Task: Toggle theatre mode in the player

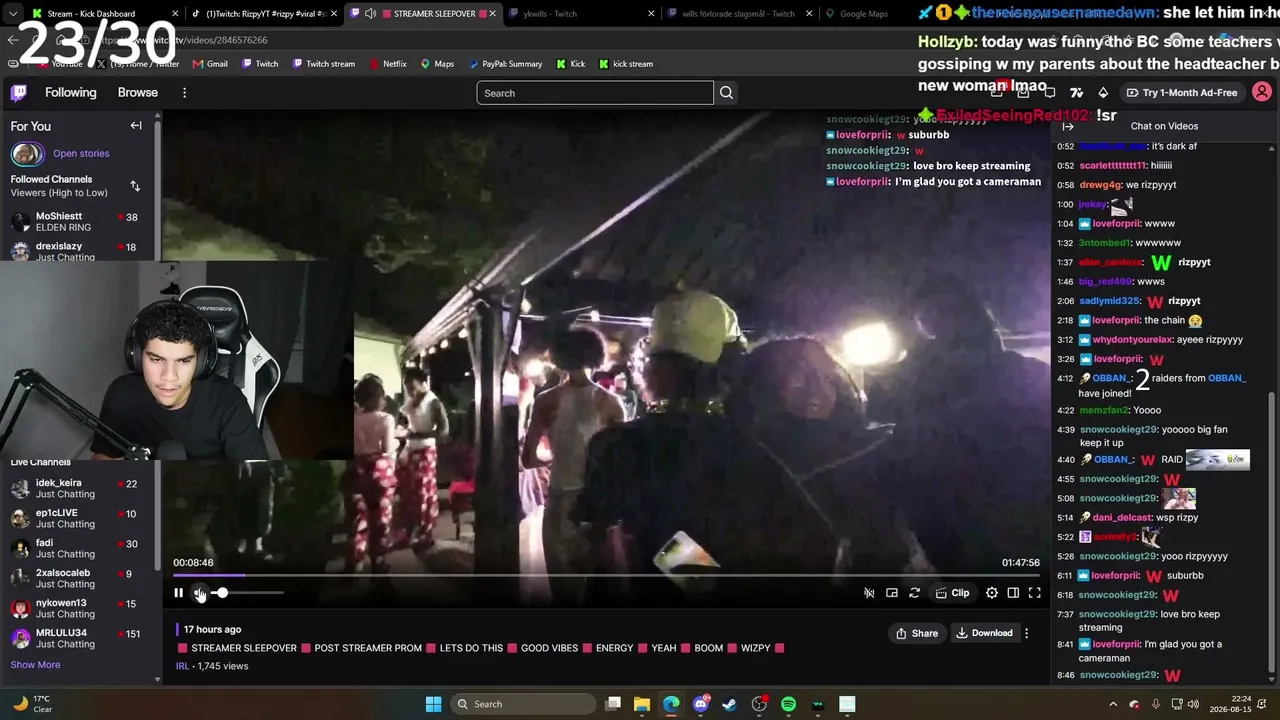Action: click(1013, 593)
